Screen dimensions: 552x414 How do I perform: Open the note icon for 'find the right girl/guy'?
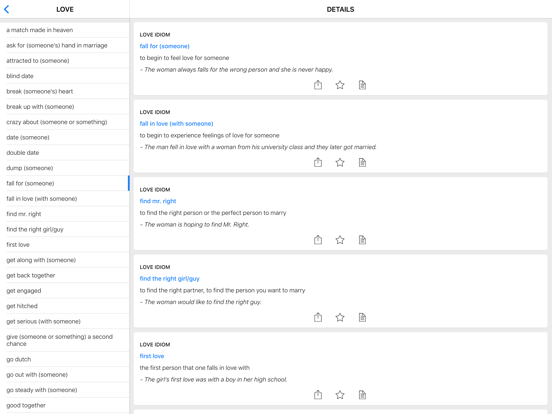tap(362, 317)
